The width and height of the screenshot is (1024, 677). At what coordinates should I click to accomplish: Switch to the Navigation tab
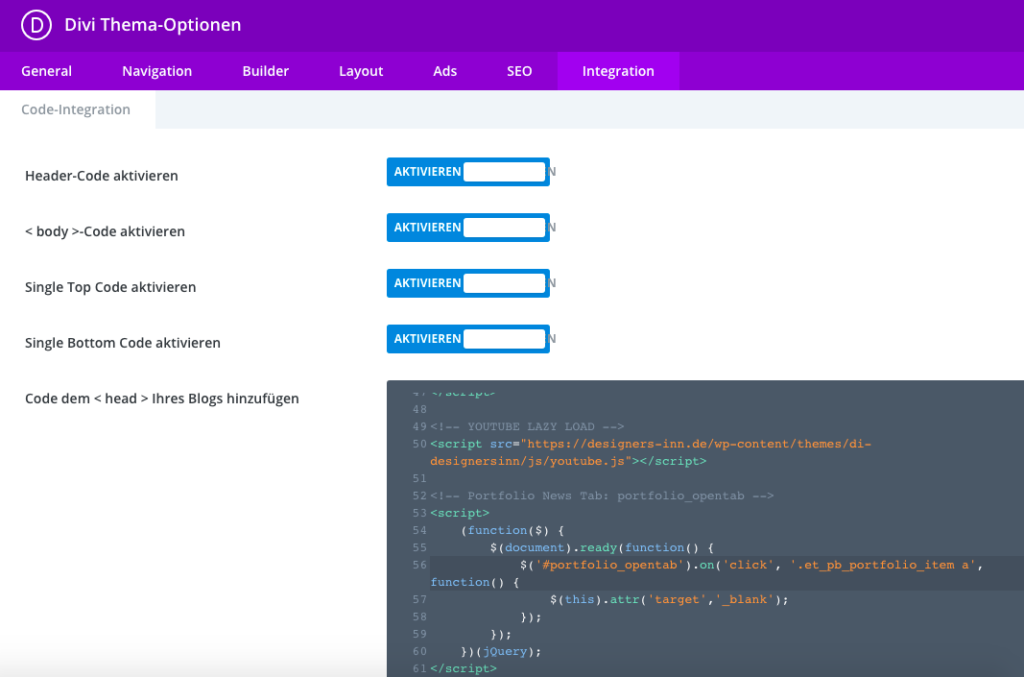(157, 71)
